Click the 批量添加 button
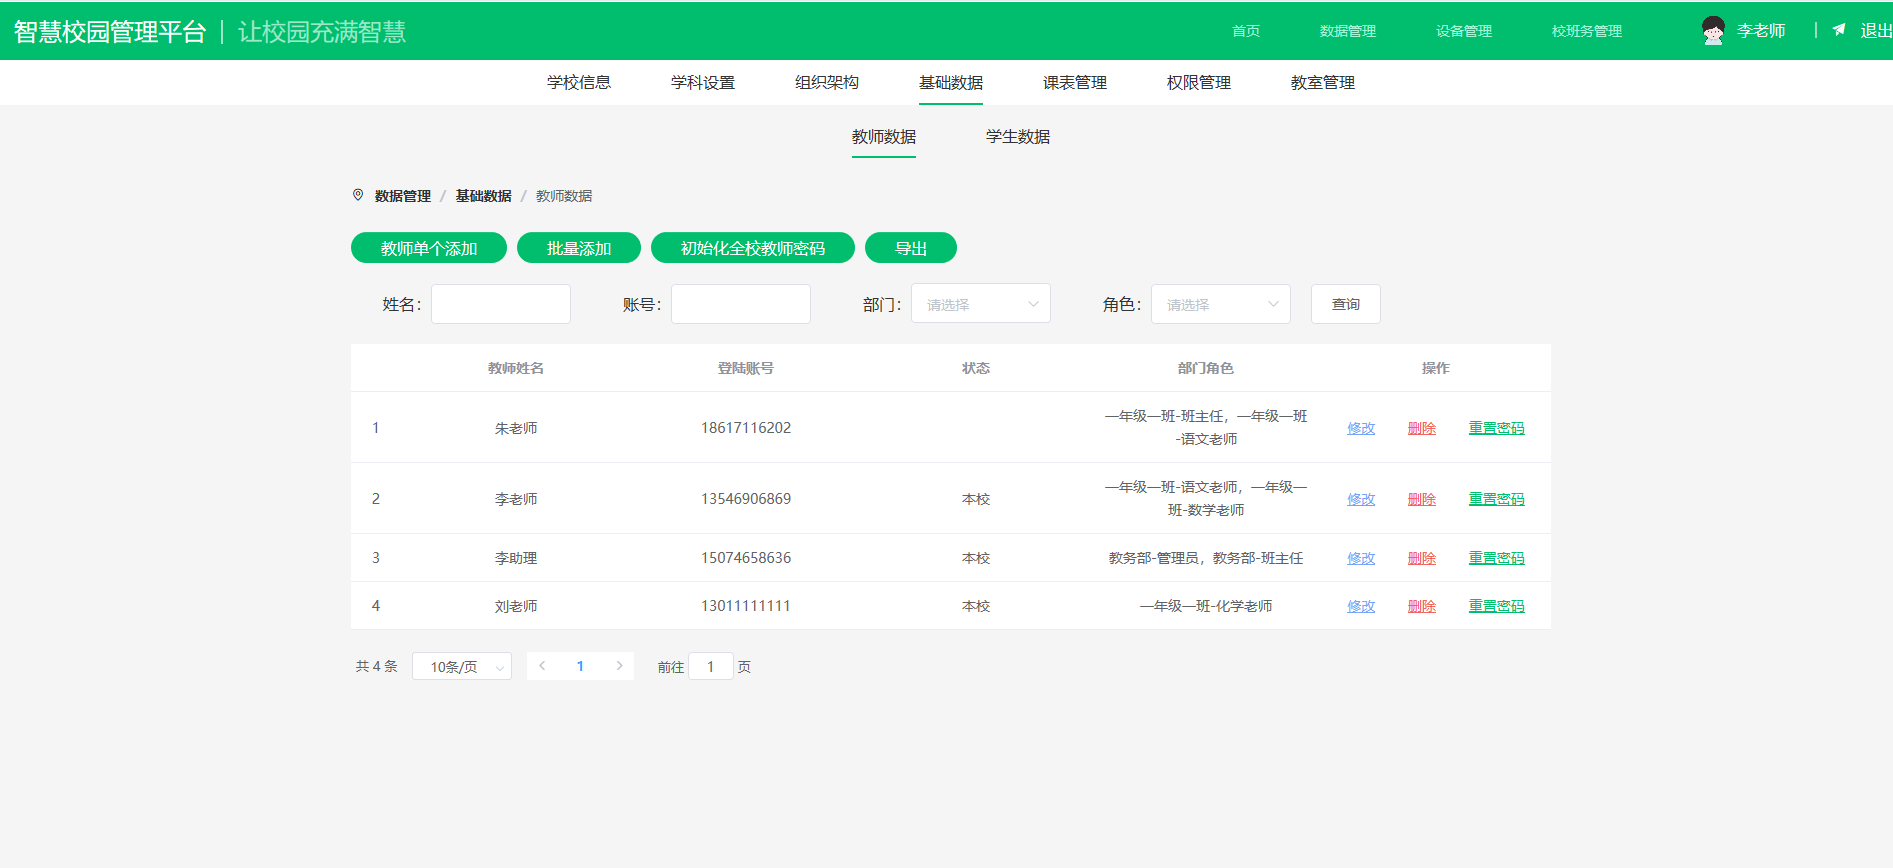The width and height of the screenshot is (1893, 868). (578, 248)
